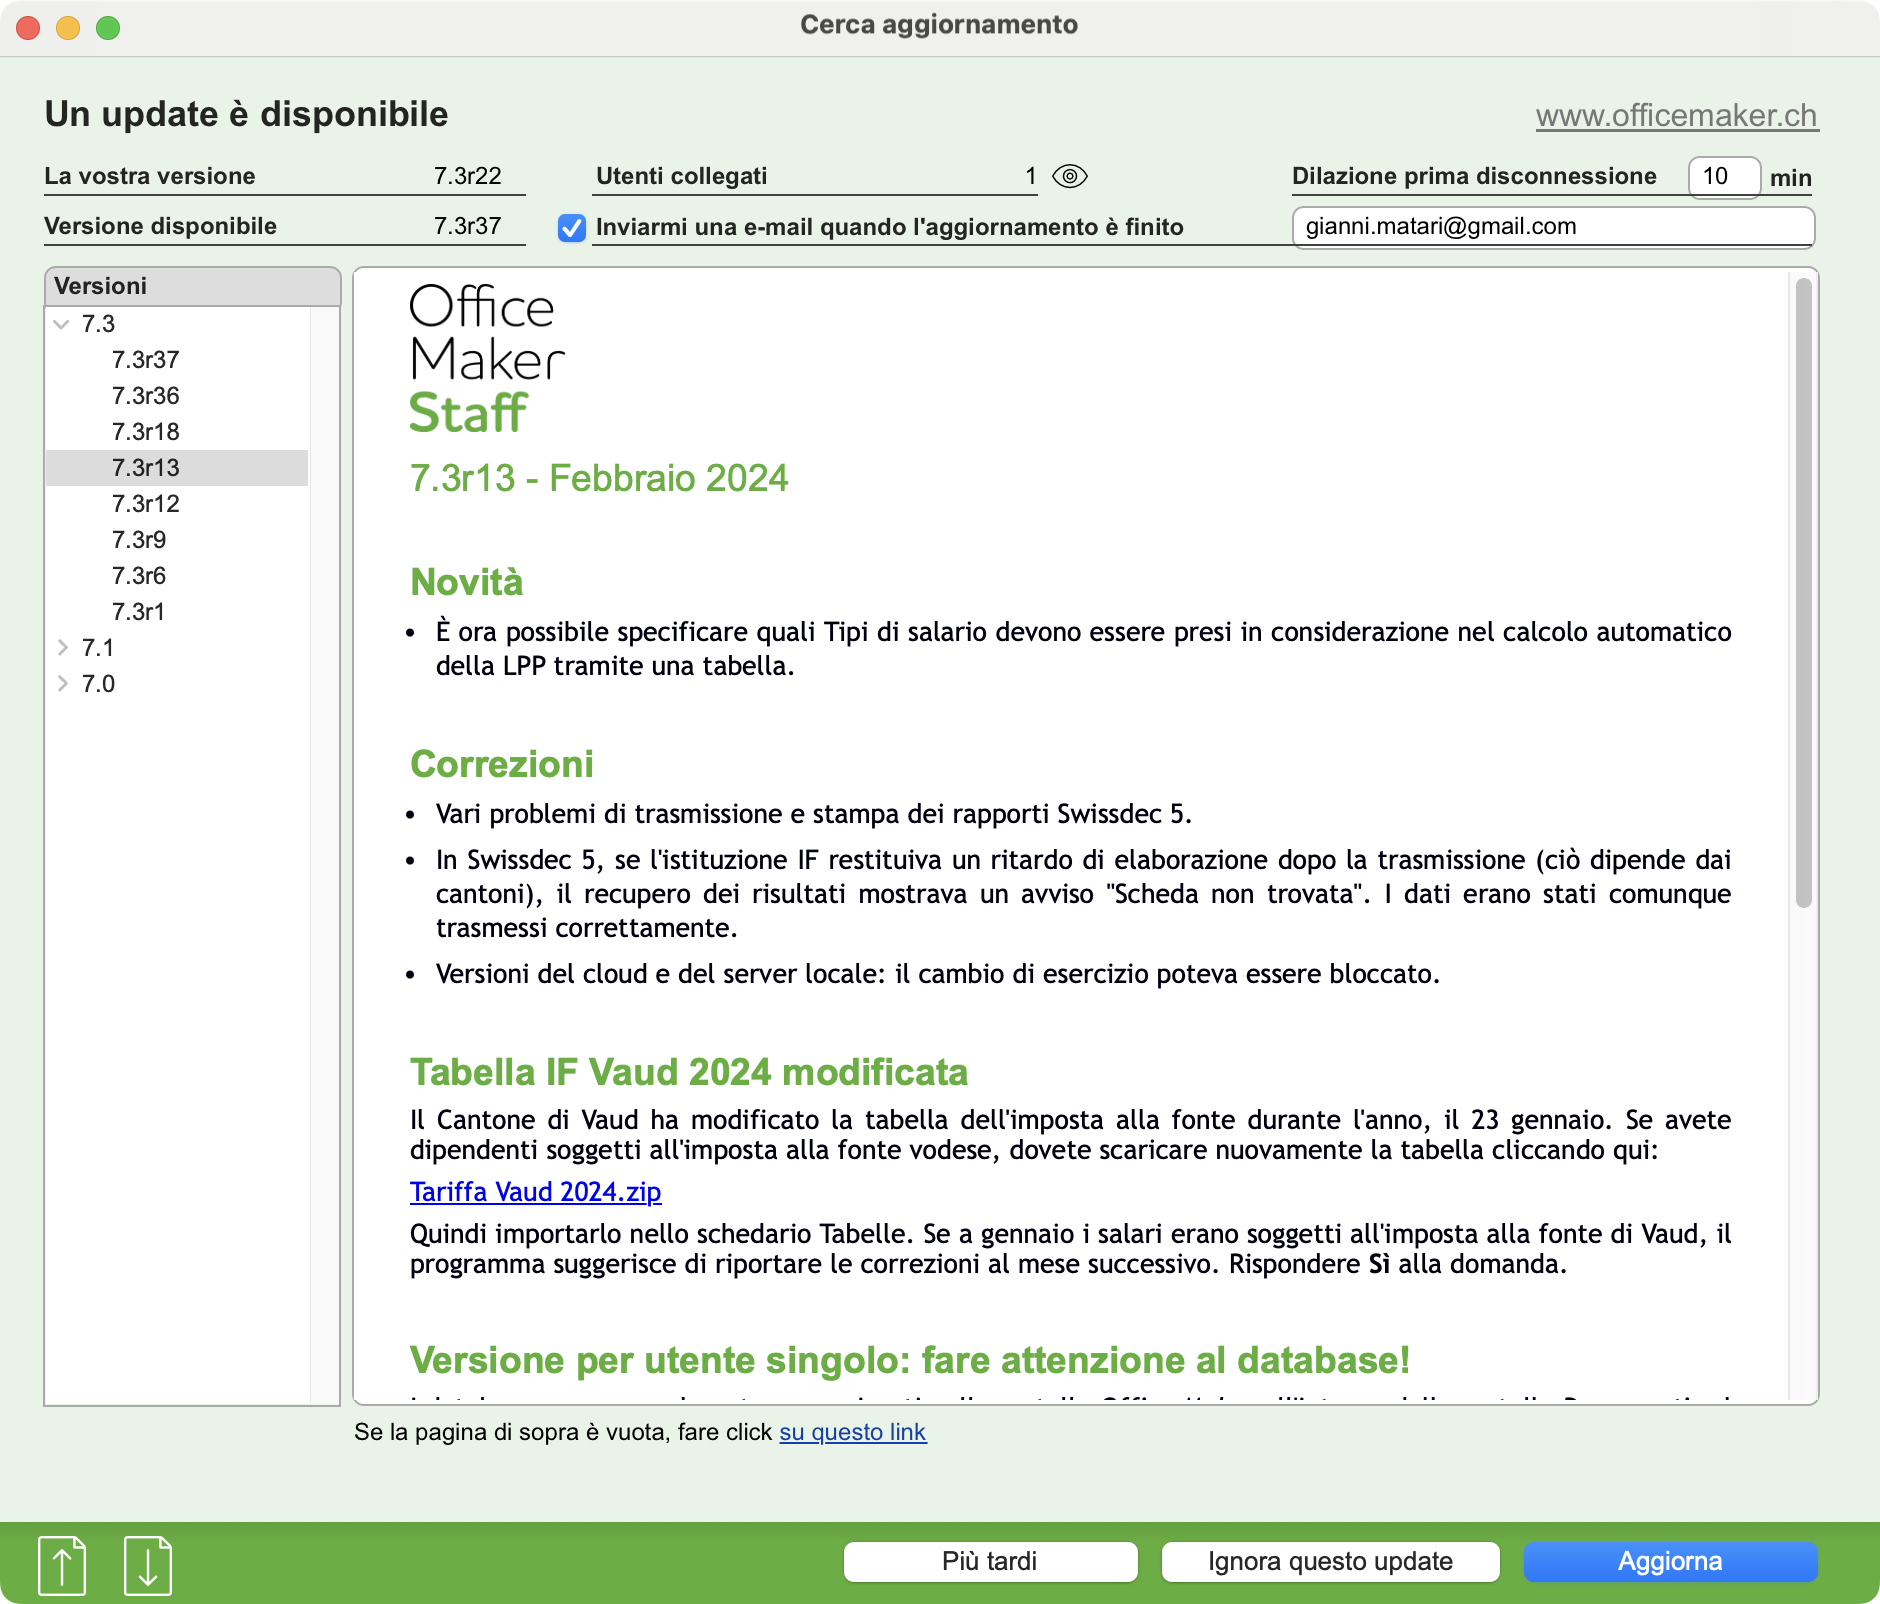
Task: Expand the 7.1 version group
Action: coord(62,648)
